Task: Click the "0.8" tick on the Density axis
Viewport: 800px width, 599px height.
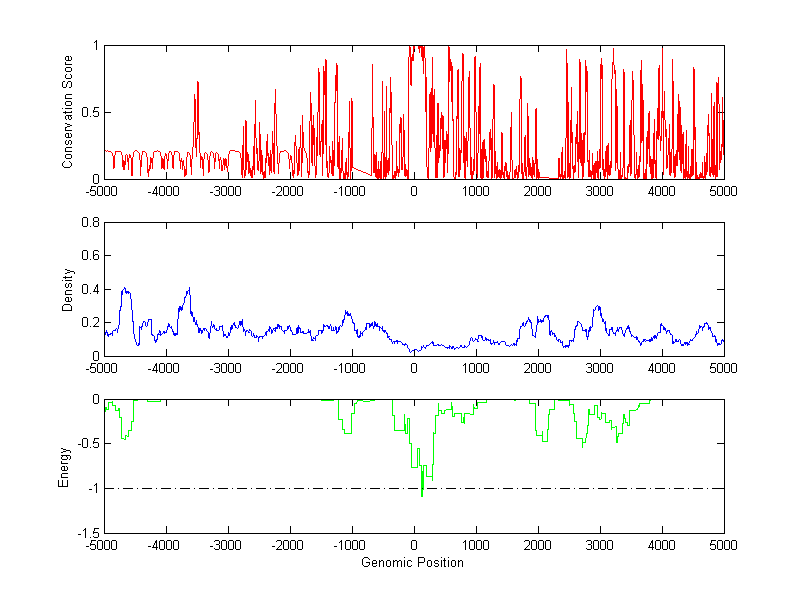Action: [90, 223]
